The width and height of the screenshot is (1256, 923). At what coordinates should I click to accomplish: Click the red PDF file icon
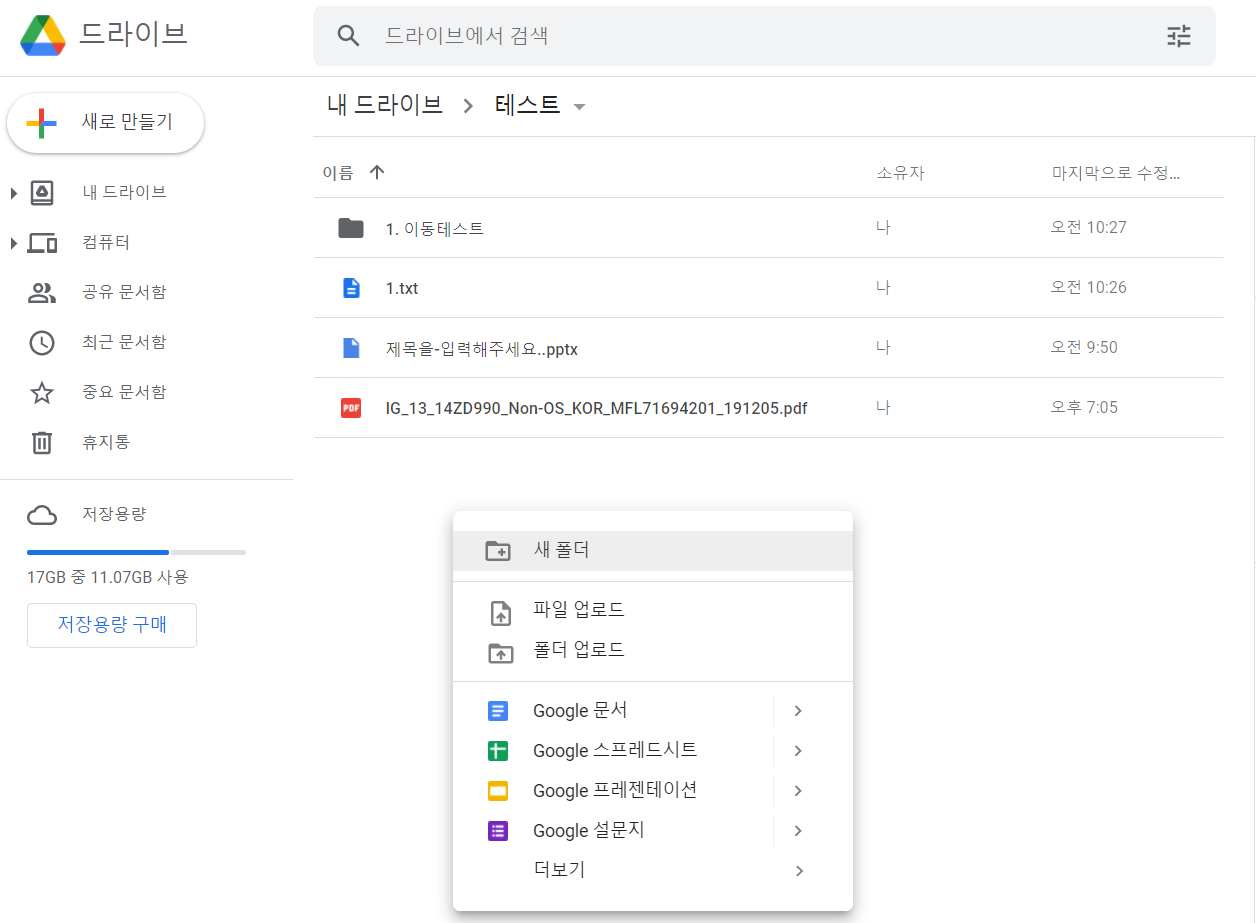pos(351,408)
